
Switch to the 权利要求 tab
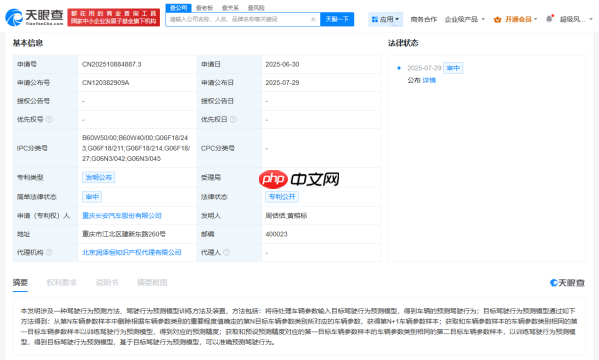[62, 282]
